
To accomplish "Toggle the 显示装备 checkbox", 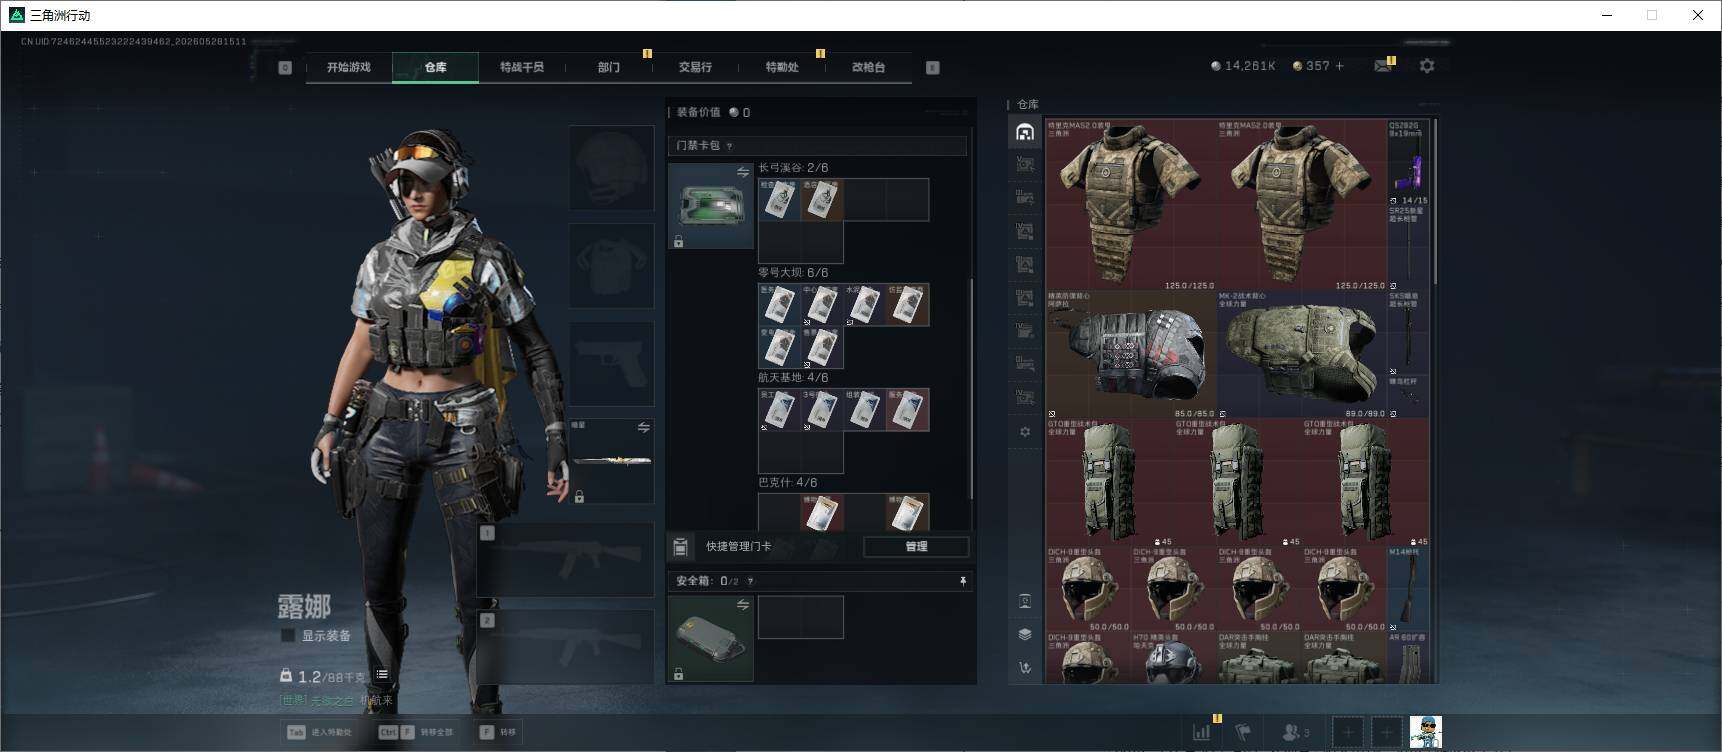I will (x=288, y=635).
